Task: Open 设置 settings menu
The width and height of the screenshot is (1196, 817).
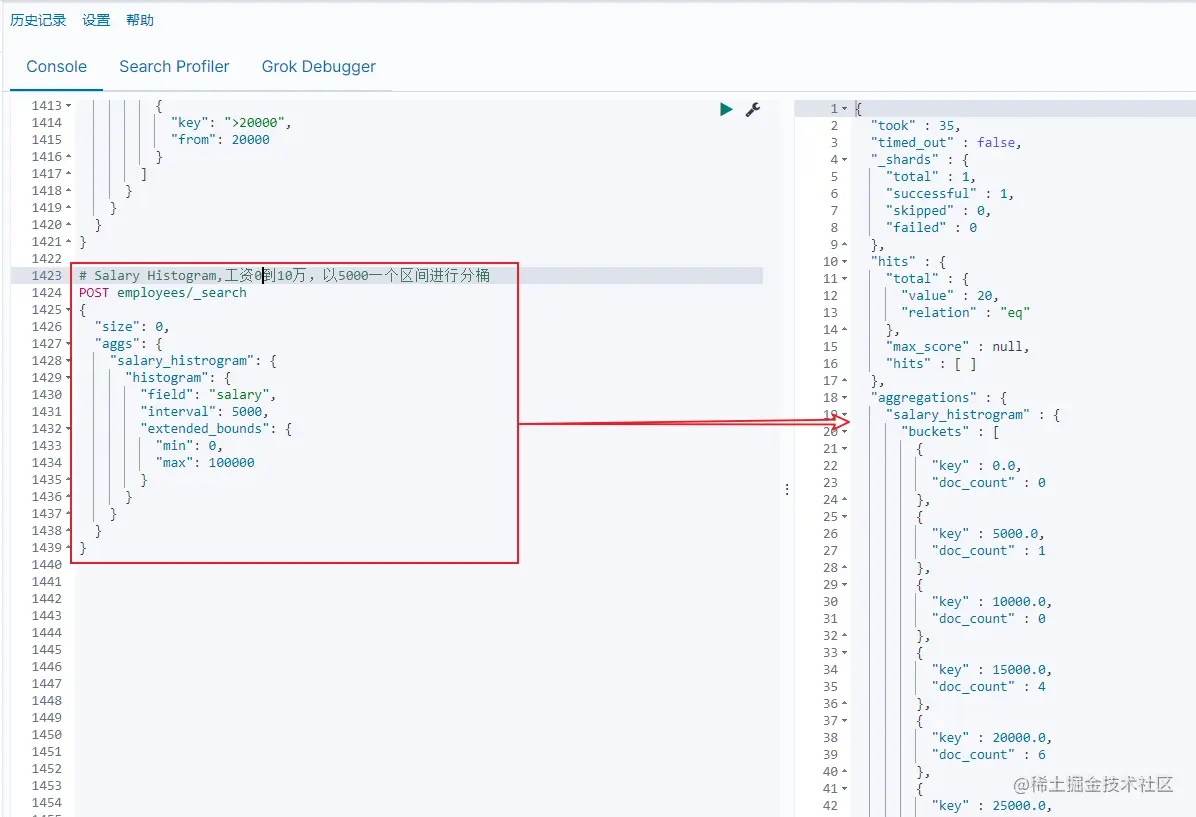Action: click(96, 20)
